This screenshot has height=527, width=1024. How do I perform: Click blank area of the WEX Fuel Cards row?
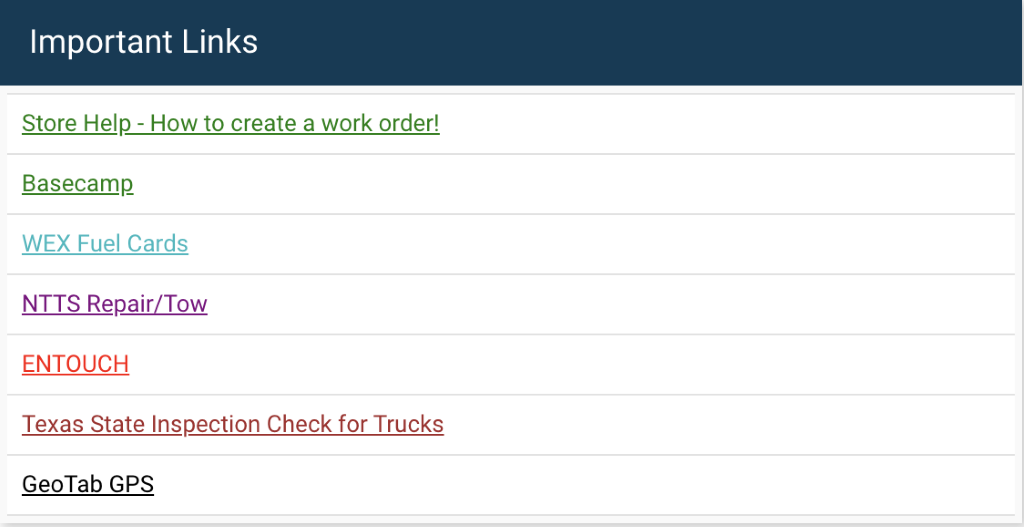(600, 244)
